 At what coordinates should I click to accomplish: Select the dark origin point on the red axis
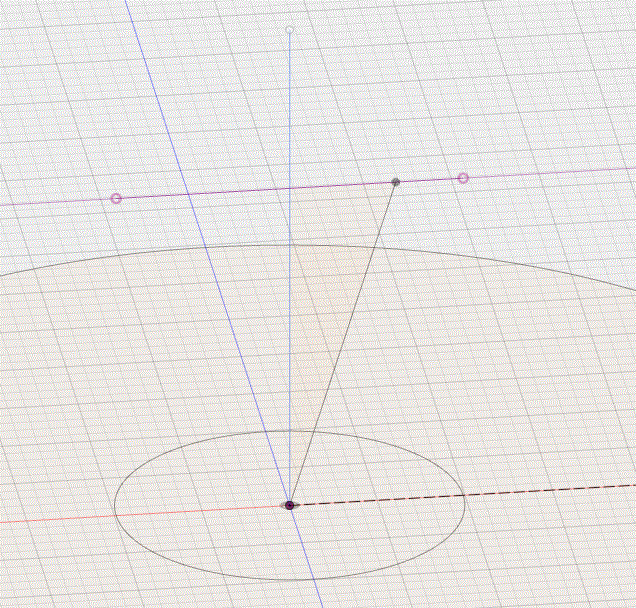289,505
